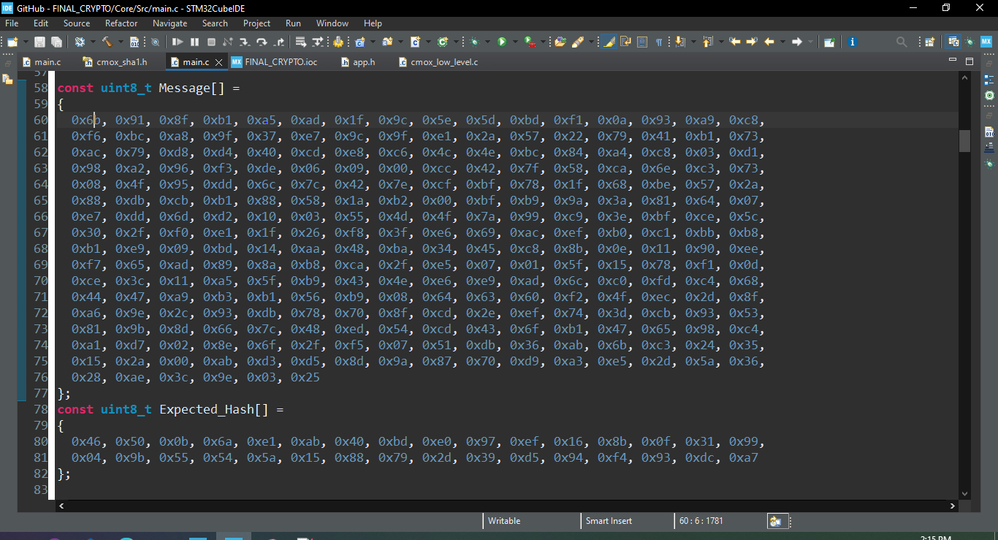Click the Terminate stop icon
The height and width of the screenshot is (540, 998).
(211, 41)
